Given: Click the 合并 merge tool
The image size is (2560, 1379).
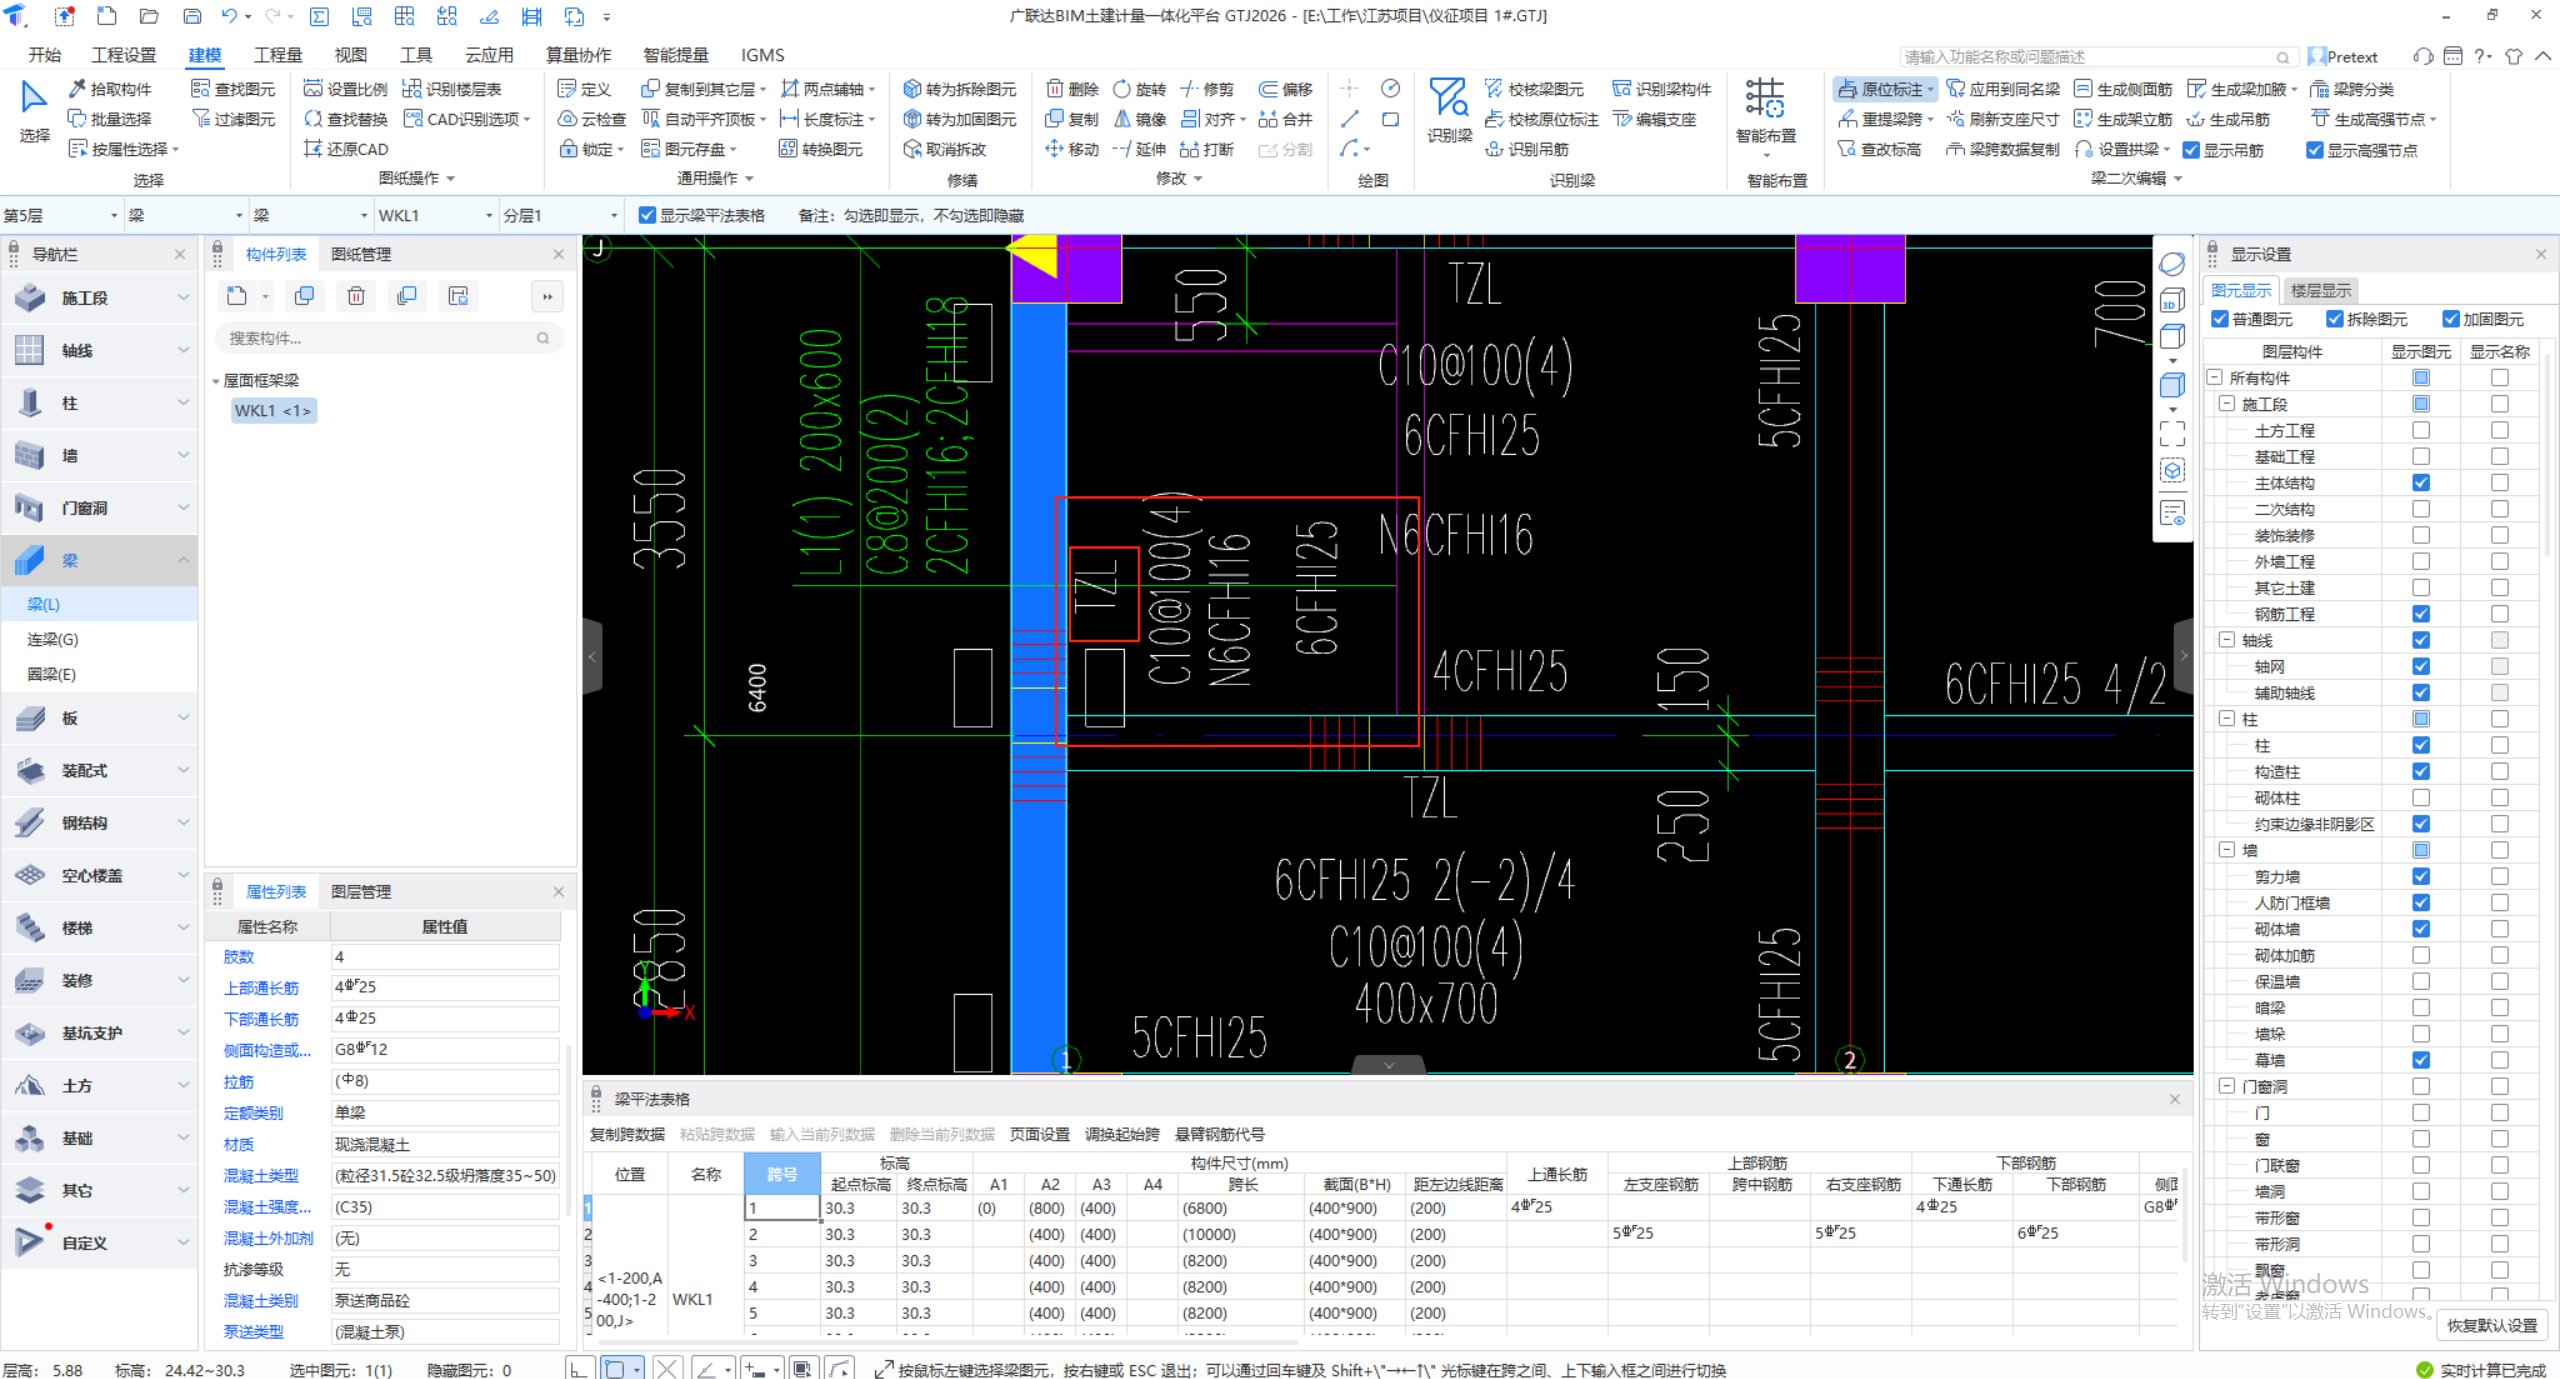Looking at the screenshot, I should pyautogui.click(x=1286, y=119).
